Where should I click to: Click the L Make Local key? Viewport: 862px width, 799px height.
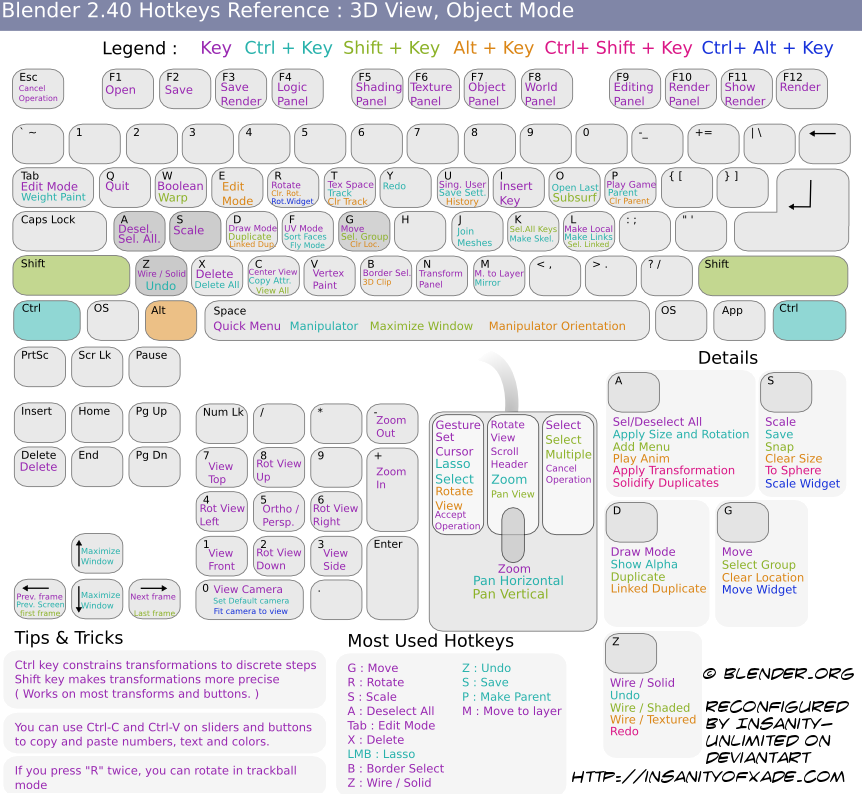pos(589,231)
